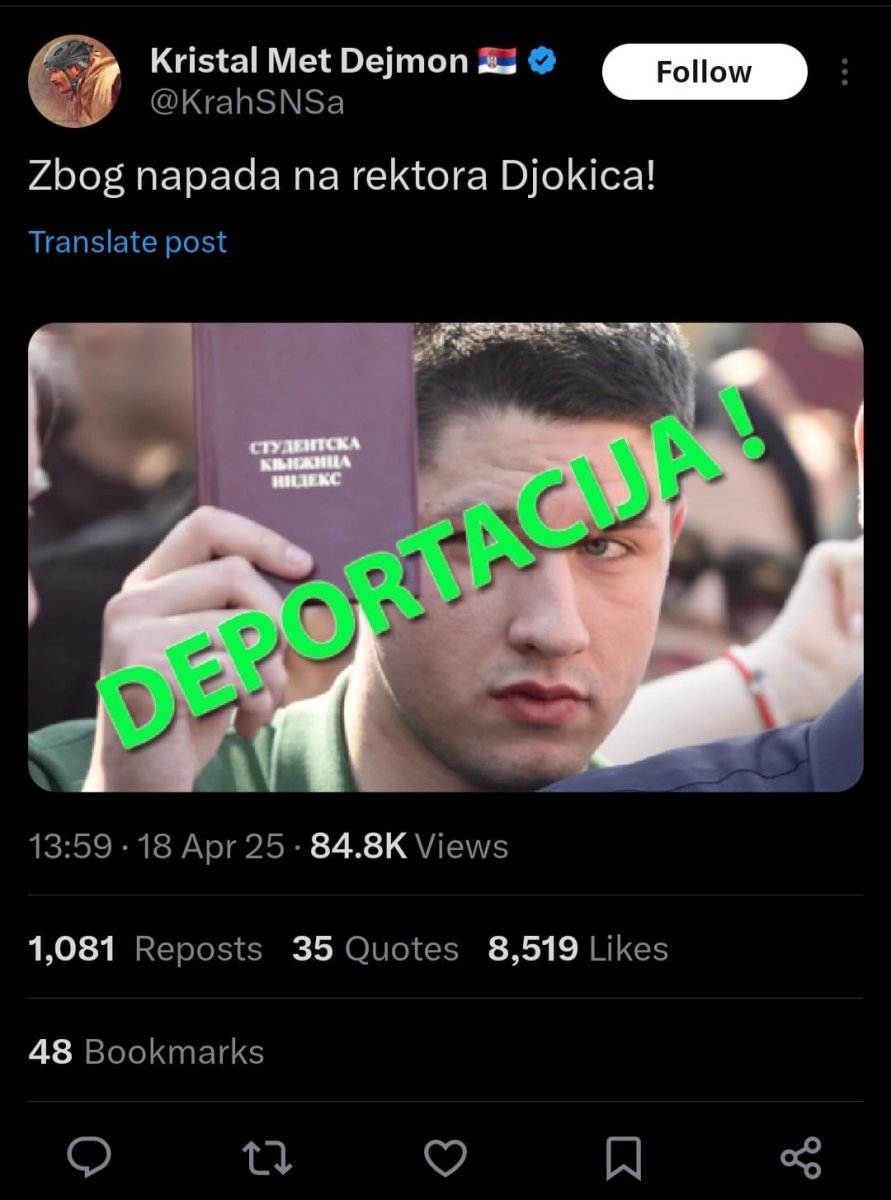This screenshot has height=1200, width=891.
Task: Click Translate post link
Action: click(x=128, y=242)
